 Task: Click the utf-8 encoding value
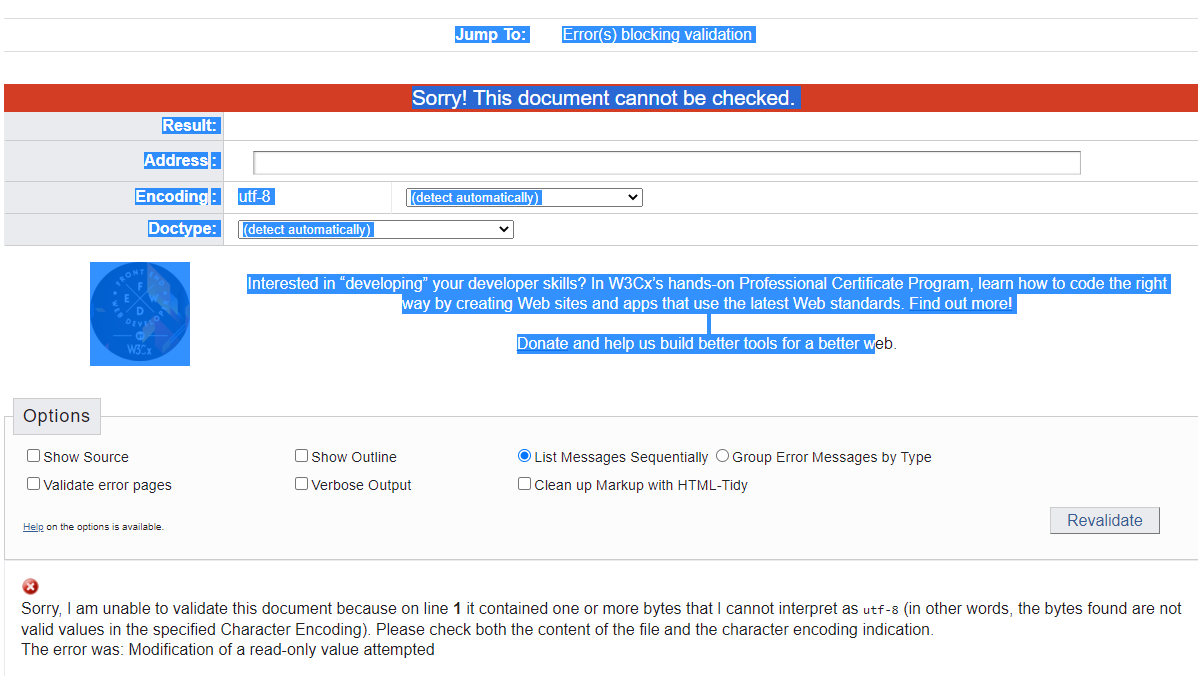(x=255, y=197)
